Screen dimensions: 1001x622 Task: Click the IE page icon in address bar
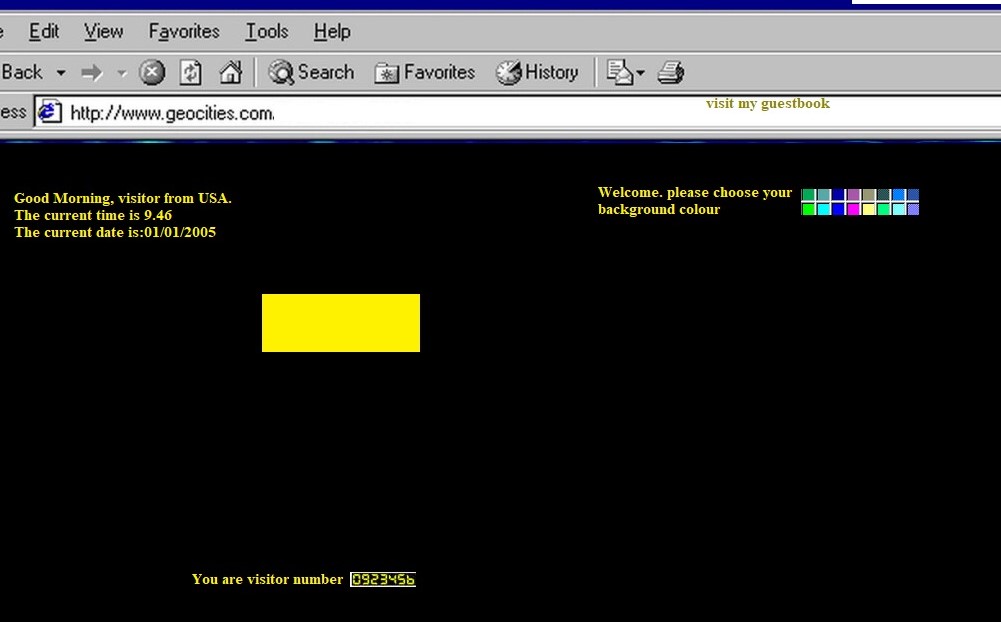pyautogui.click(x=49, y=112)
